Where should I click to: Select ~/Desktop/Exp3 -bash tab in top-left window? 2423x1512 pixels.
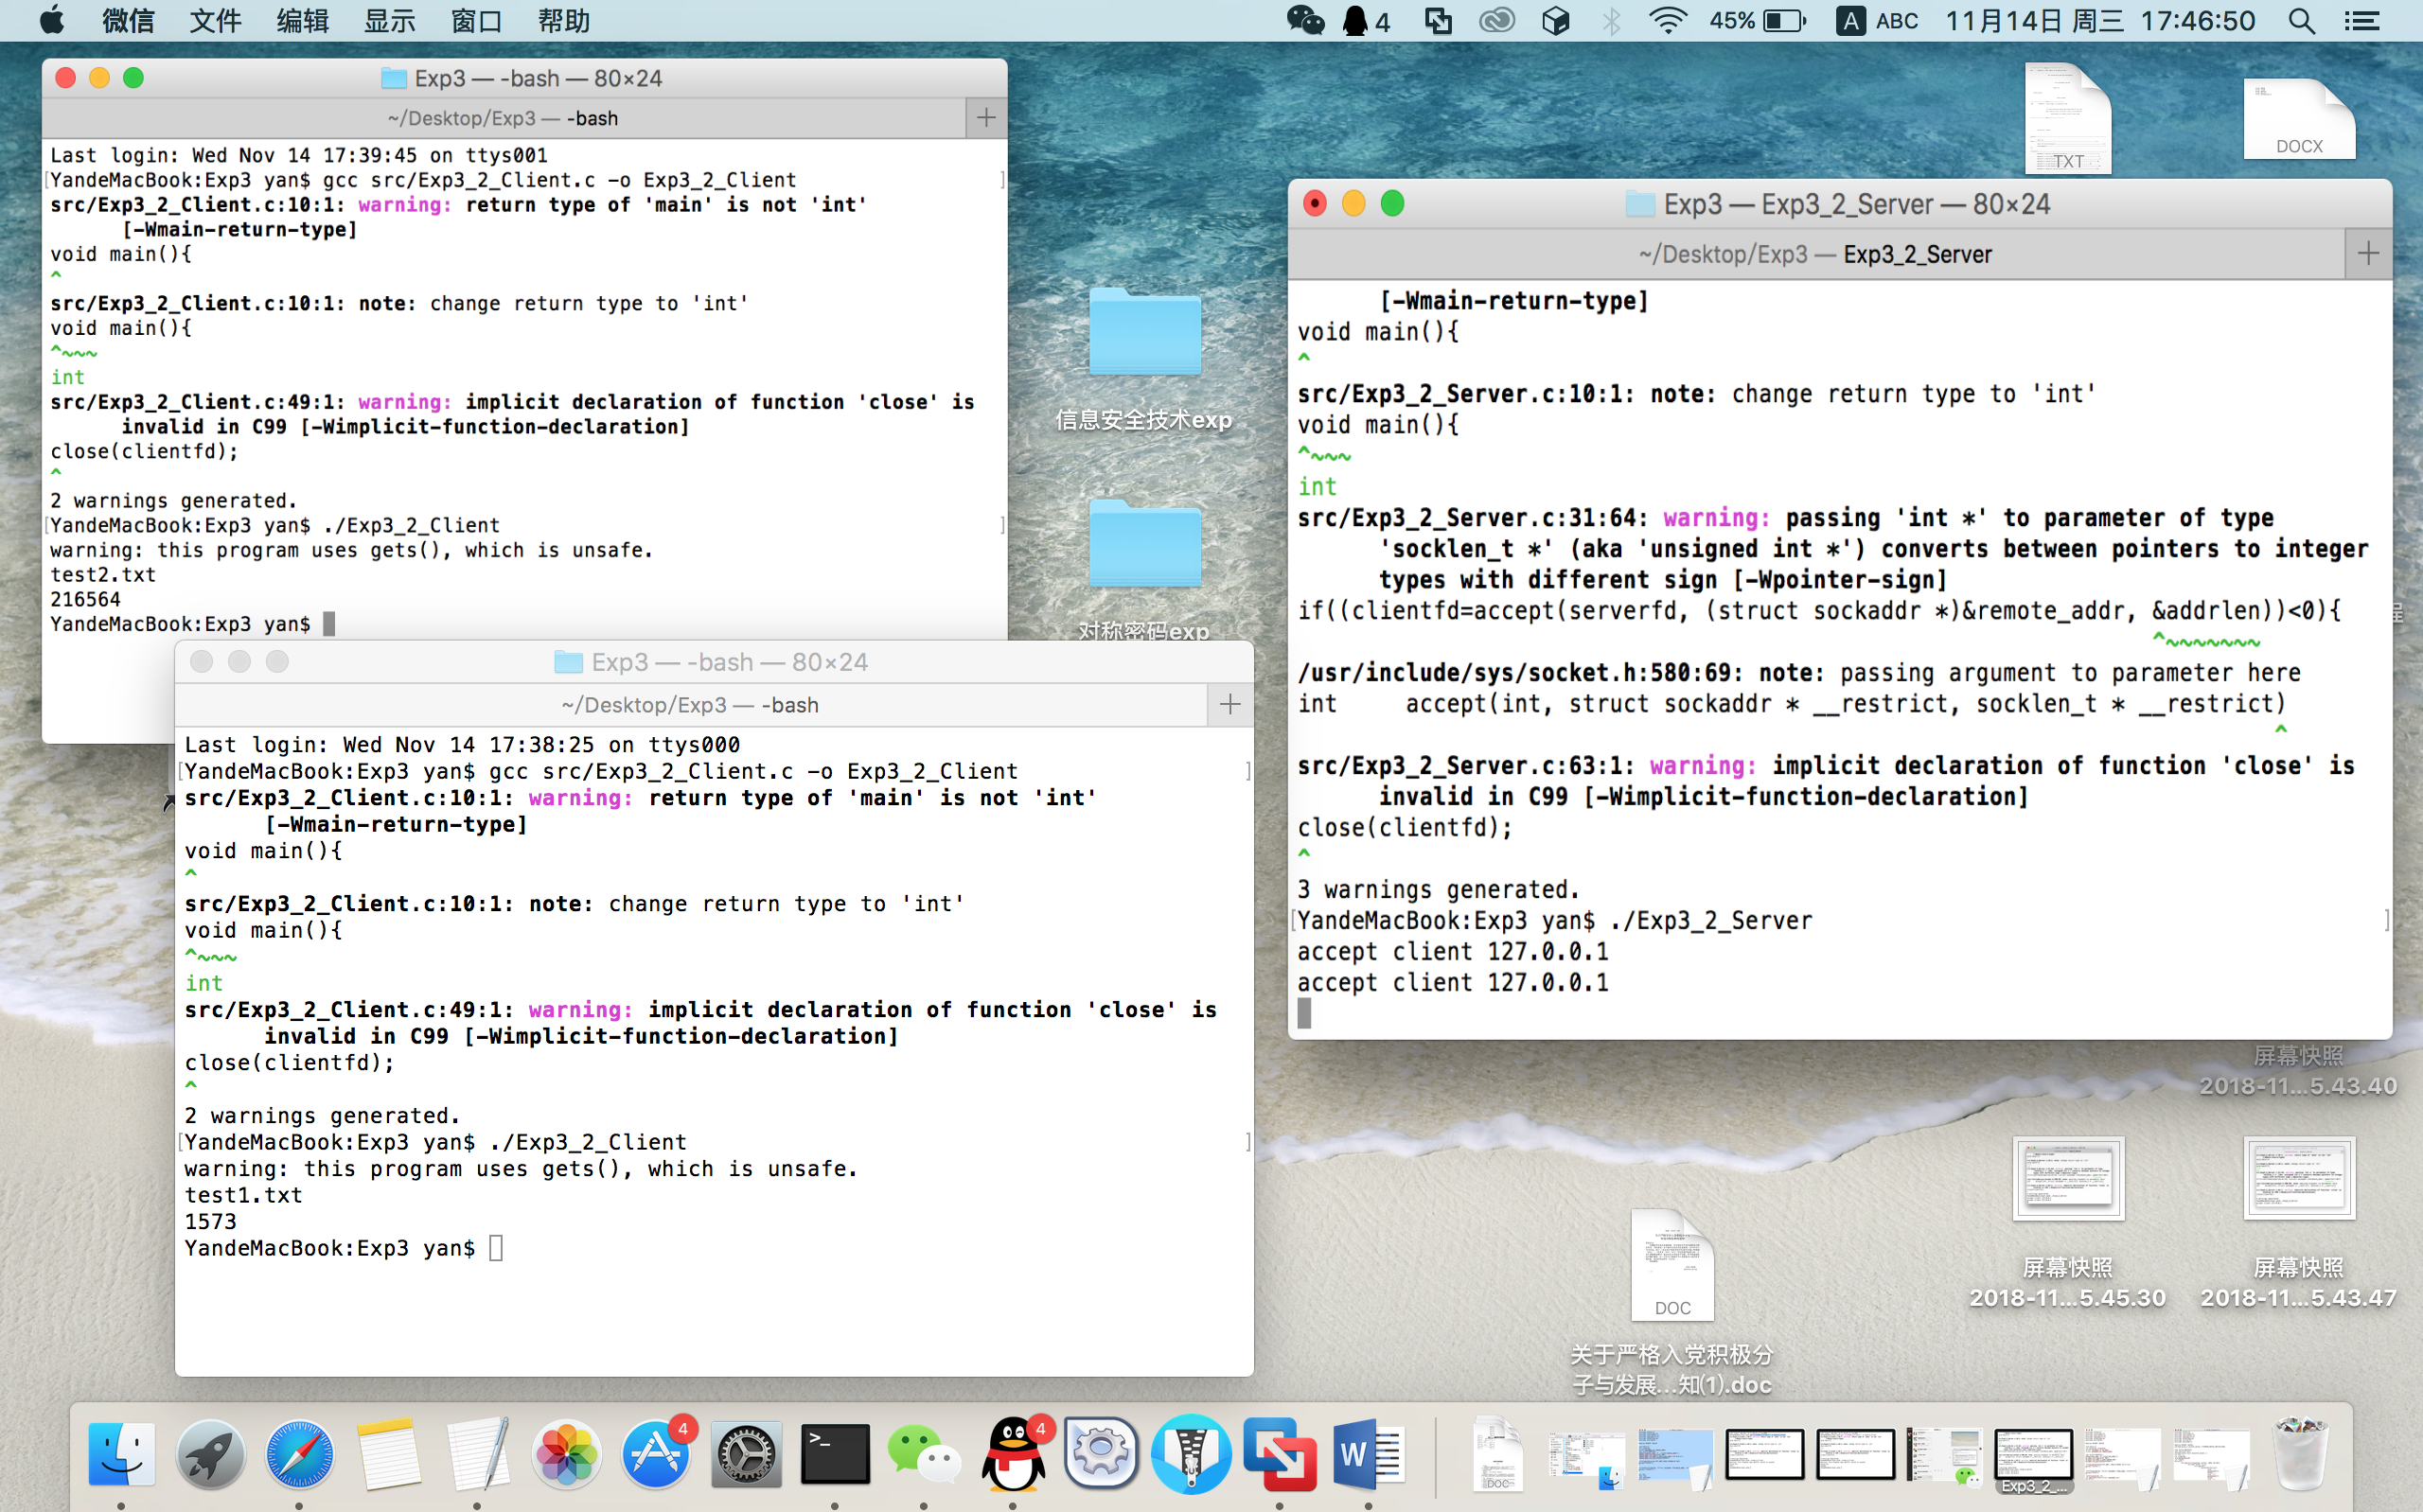click(x=503, y=118)
